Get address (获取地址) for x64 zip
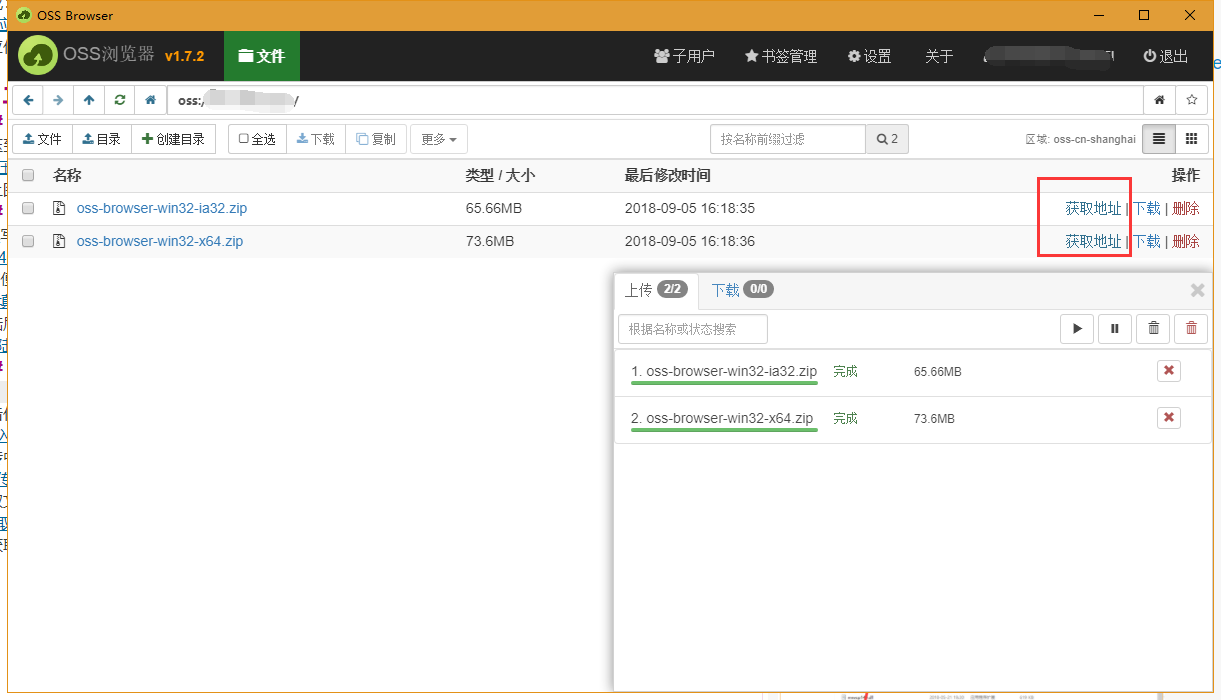 pos(1093,241)
